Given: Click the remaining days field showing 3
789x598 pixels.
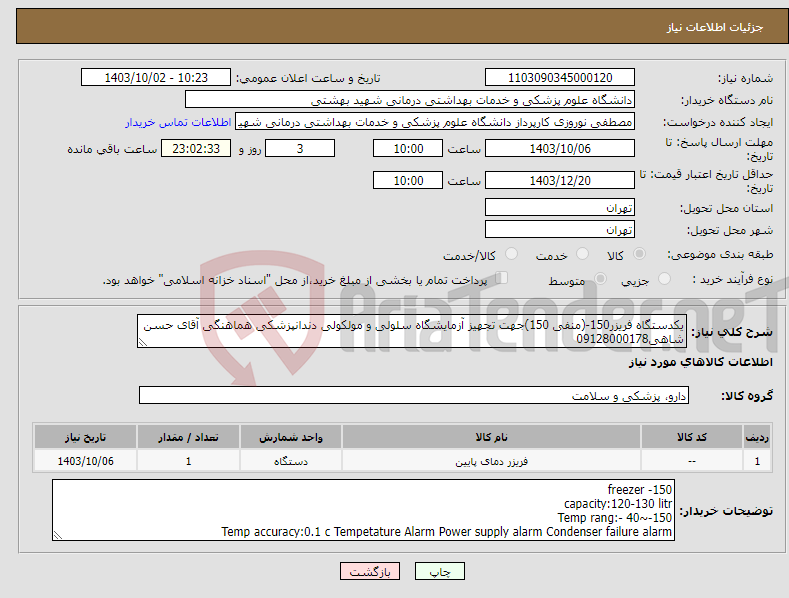Looking at the screenshot, I should [300, 148].
